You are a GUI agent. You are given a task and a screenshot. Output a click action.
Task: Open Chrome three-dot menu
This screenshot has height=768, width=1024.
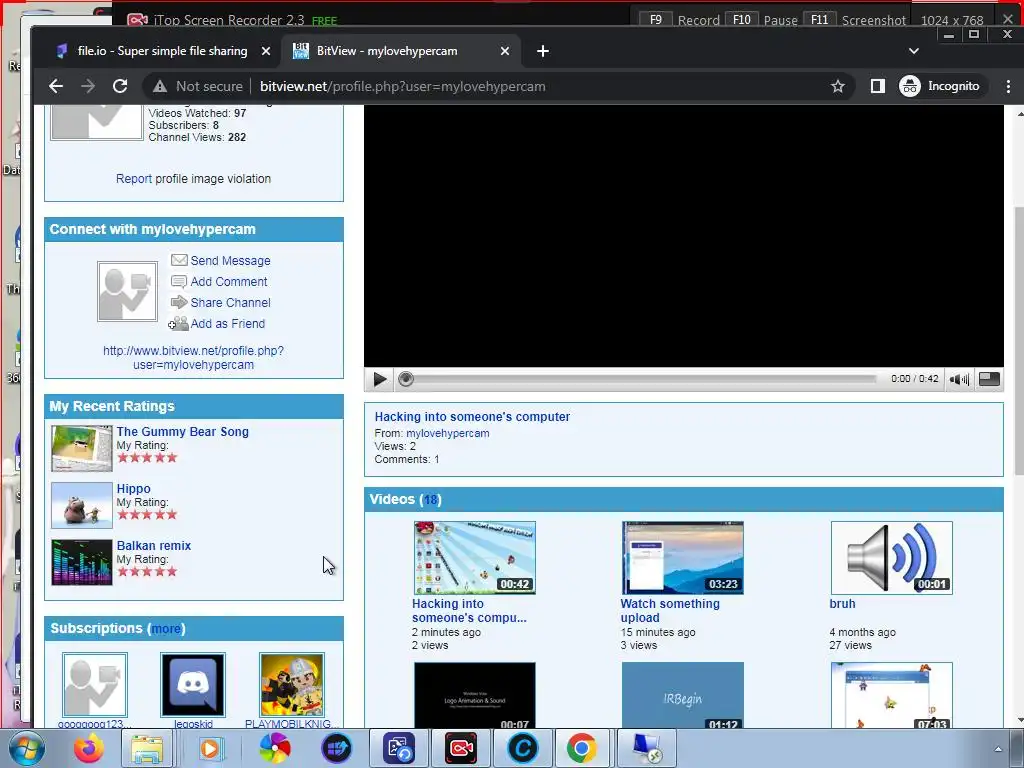(x=1008, y=86)
